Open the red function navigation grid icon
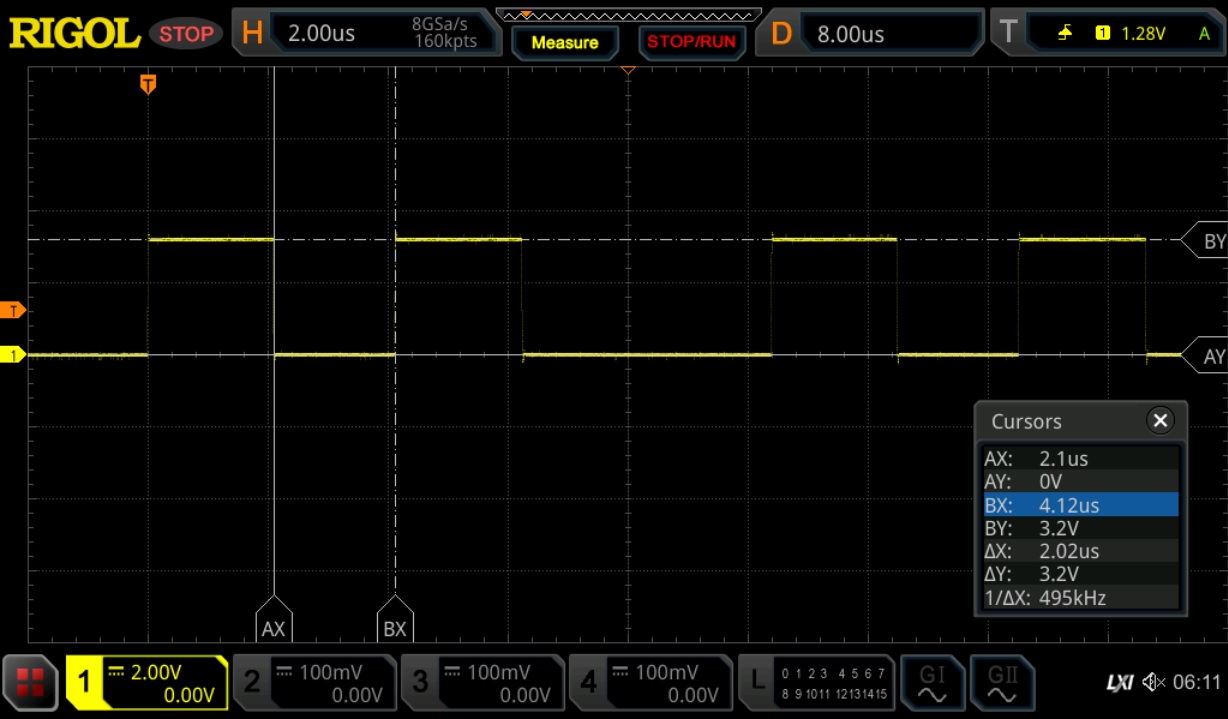The height and width of the screenshot is (719, 1228). pos(30,683)
